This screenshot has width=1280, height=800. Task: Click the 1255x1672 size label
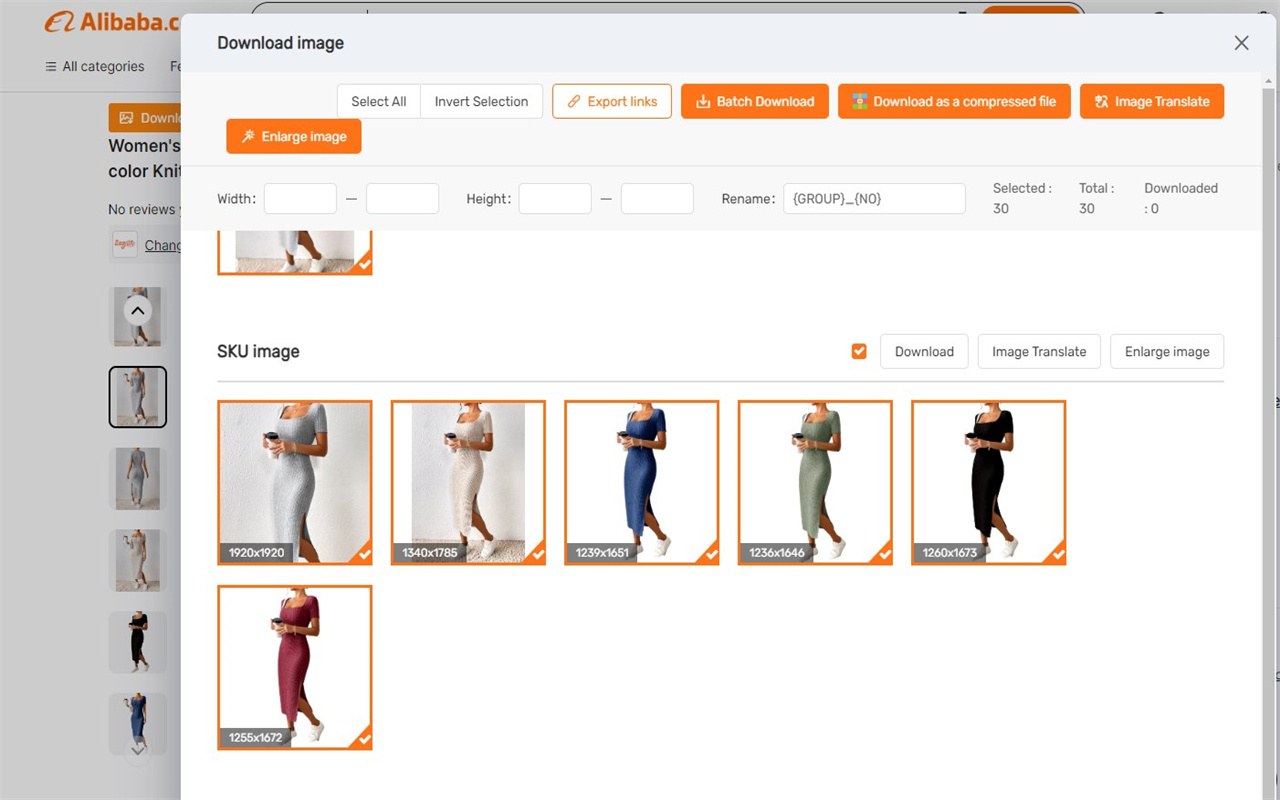tap(256, 737)
